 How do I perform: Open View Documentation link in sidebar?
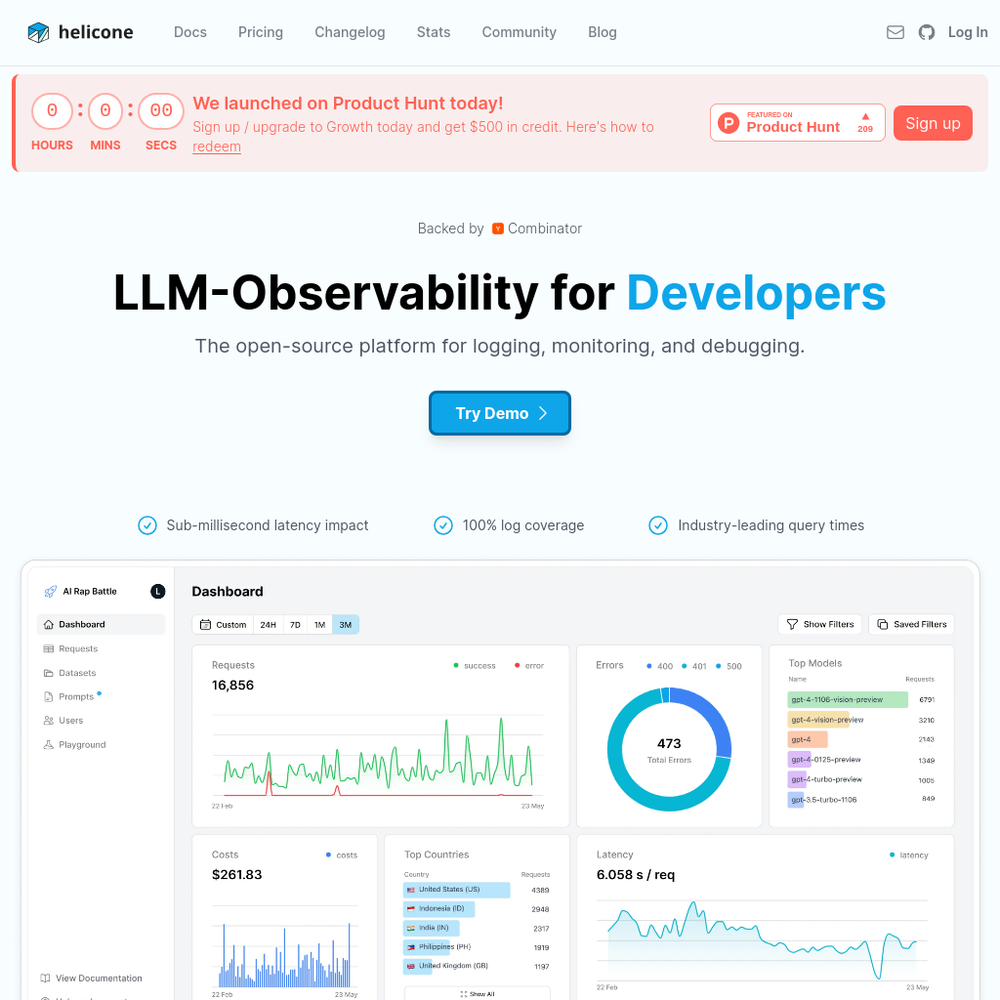point(91,978)
